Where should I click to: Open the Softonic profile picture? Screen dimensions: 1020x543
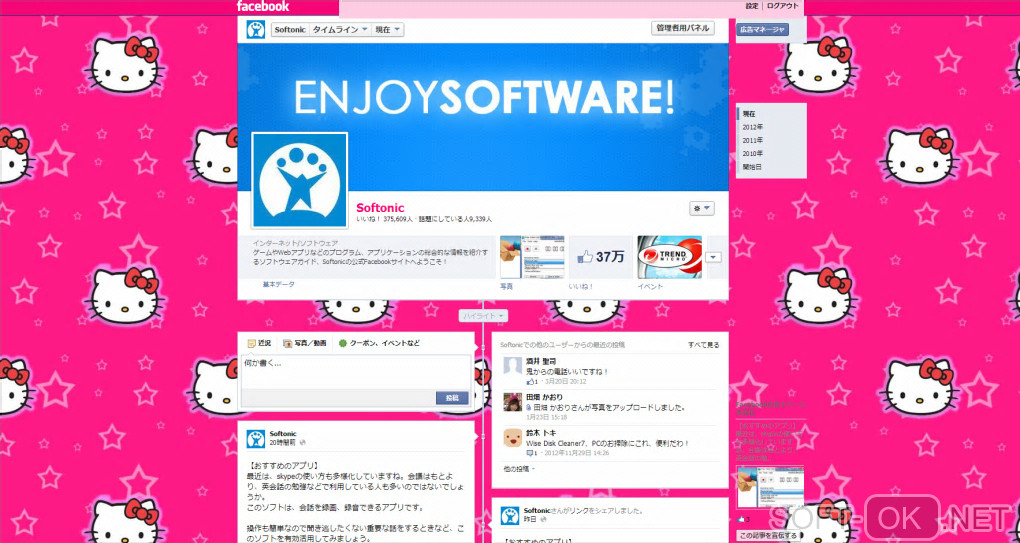tap(300, 180)
